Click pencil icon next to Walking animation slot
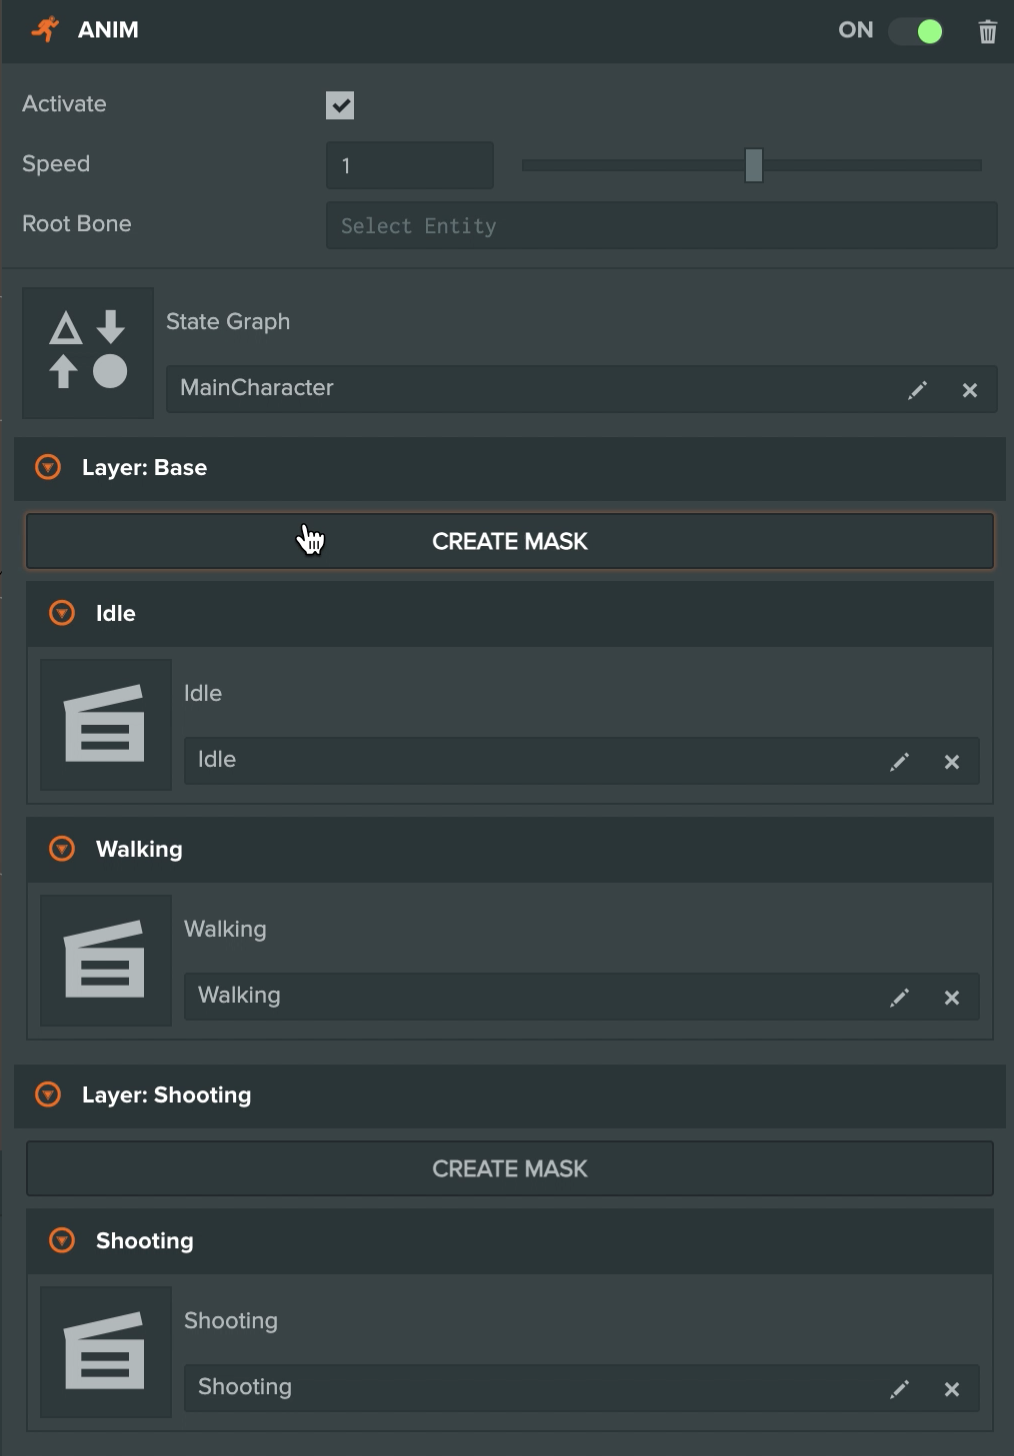The image size is (1014, 1456). [x=899, y=997]
